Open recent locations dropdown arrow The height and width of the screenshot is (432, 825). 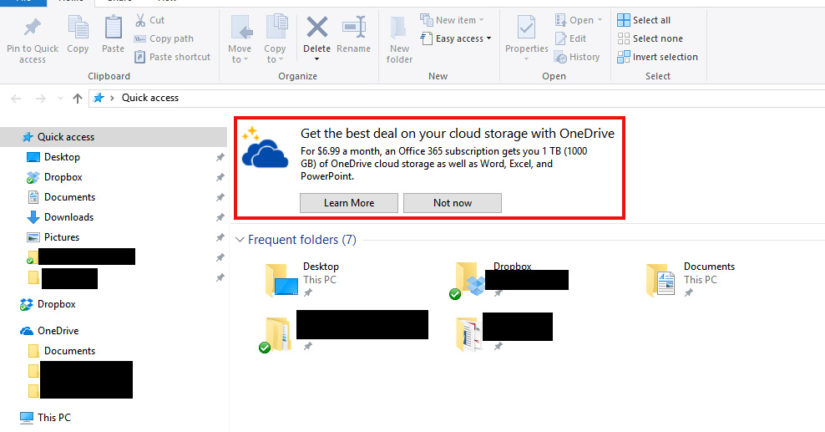pyautogui.click(x=60, y=98)
